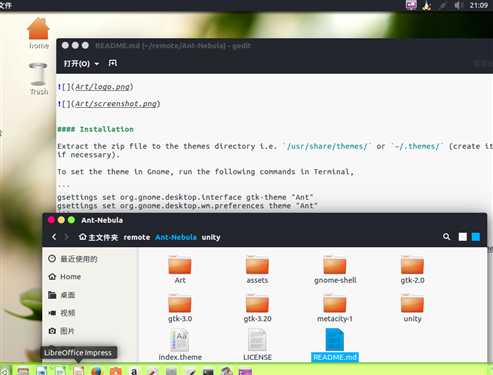Open the Trash desktop icon
This screenshot has height=375, width=493.
39,78
